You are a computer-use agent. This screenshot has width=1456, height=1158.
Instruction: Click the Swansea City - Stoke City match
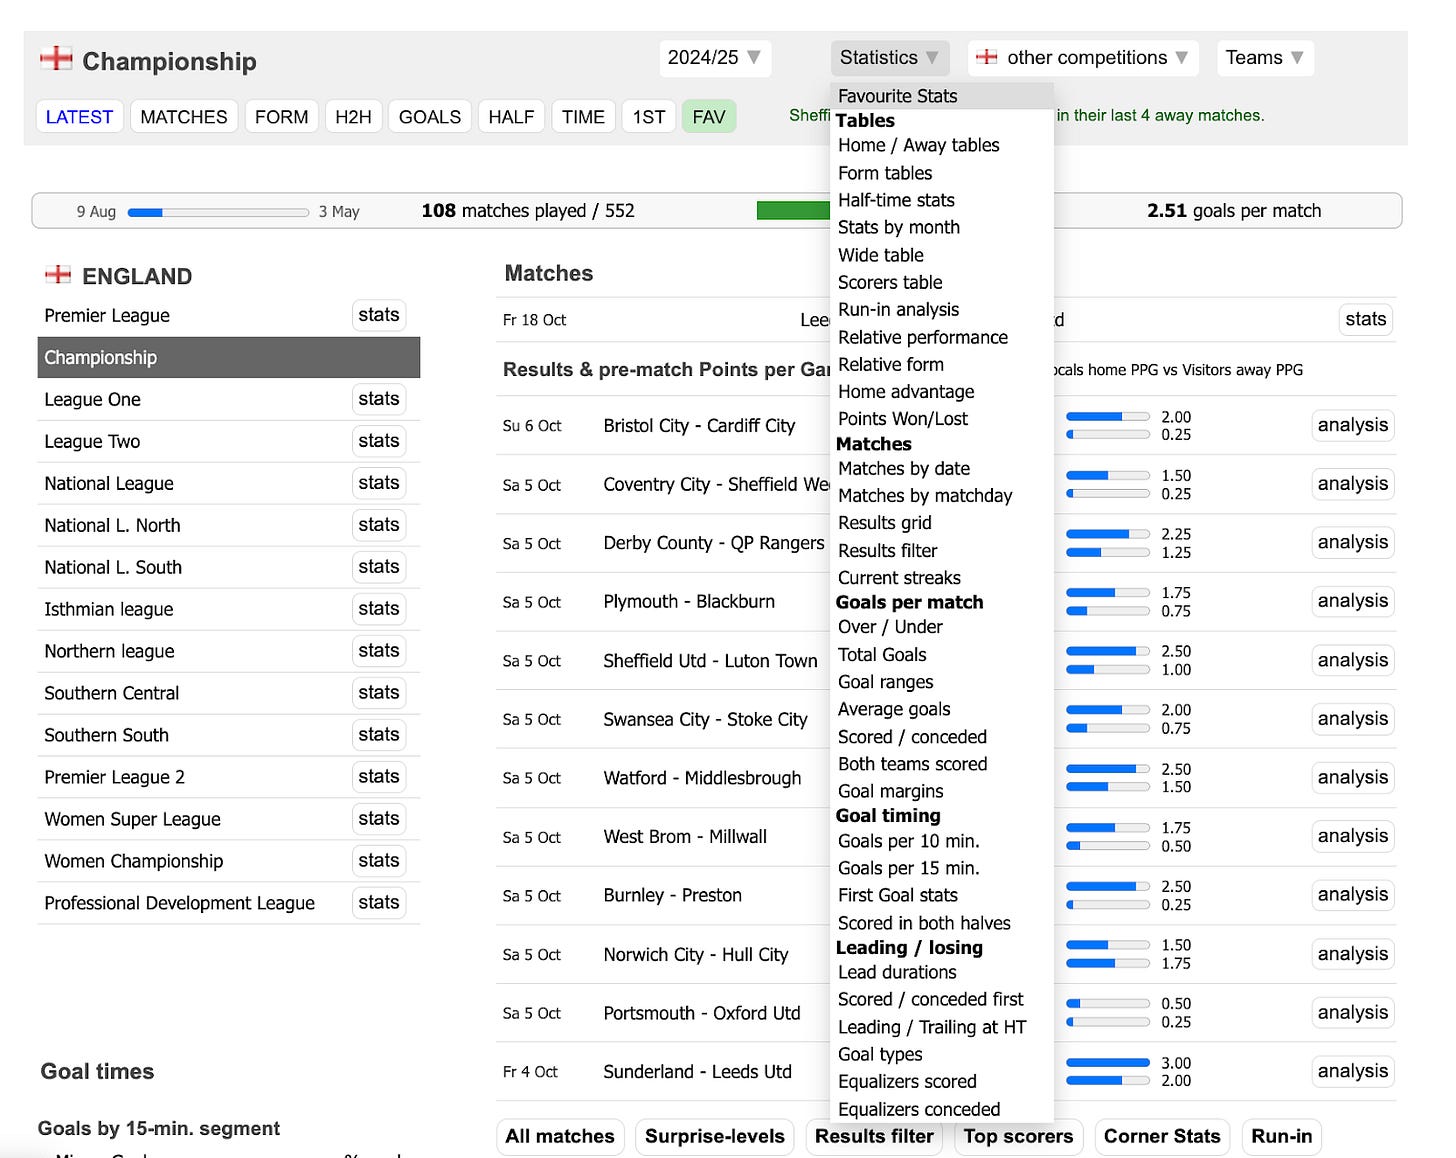tap(705, 719)
